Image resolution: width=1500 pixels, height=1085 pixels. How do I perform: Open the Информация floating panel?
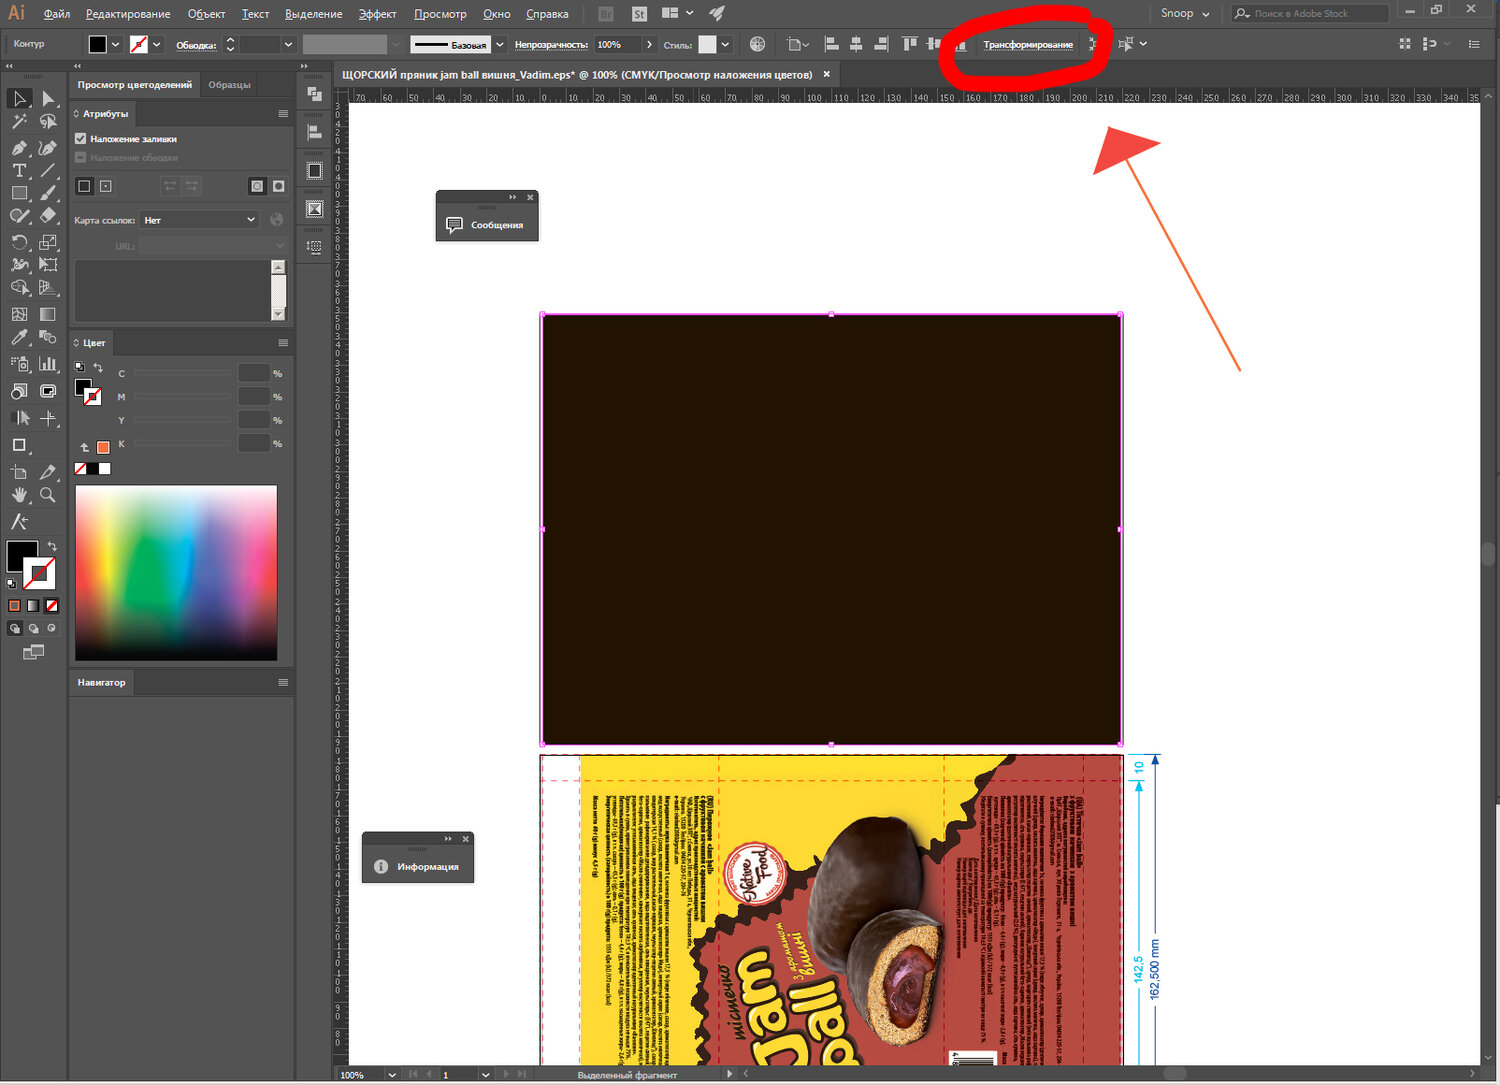[418, 867]
